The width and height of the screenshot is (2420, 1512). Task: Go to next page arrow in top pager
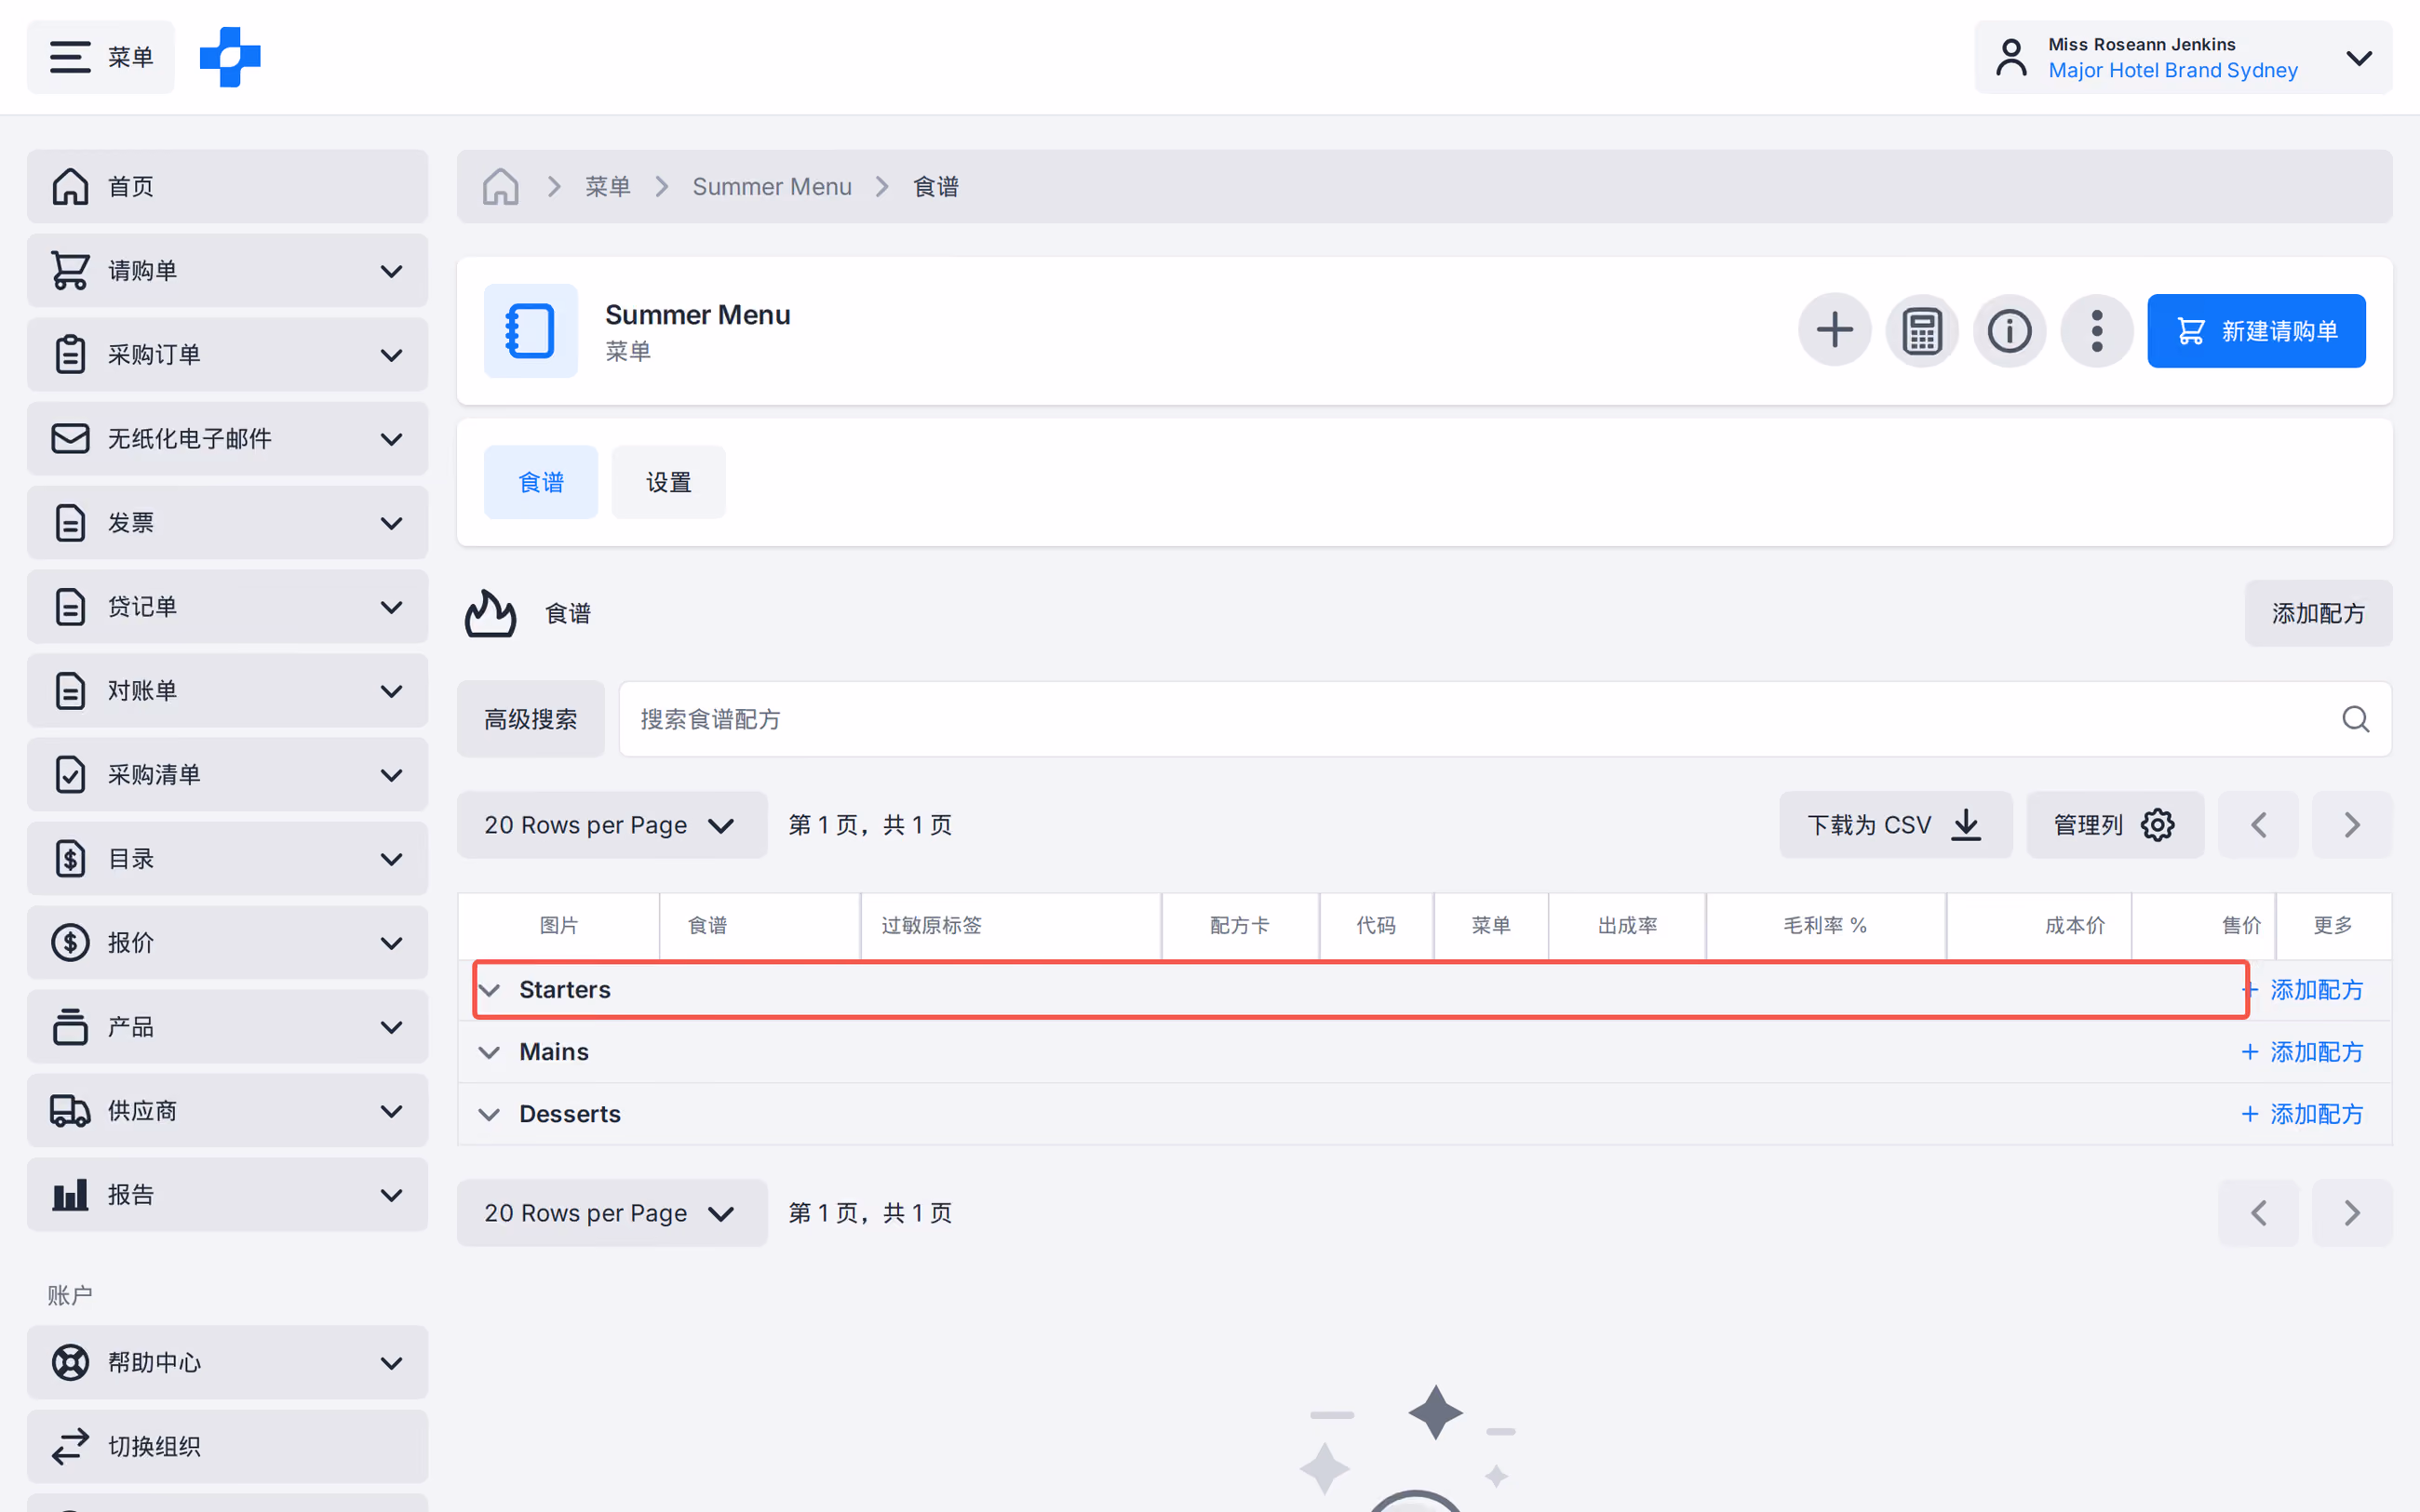(2352, 825)
